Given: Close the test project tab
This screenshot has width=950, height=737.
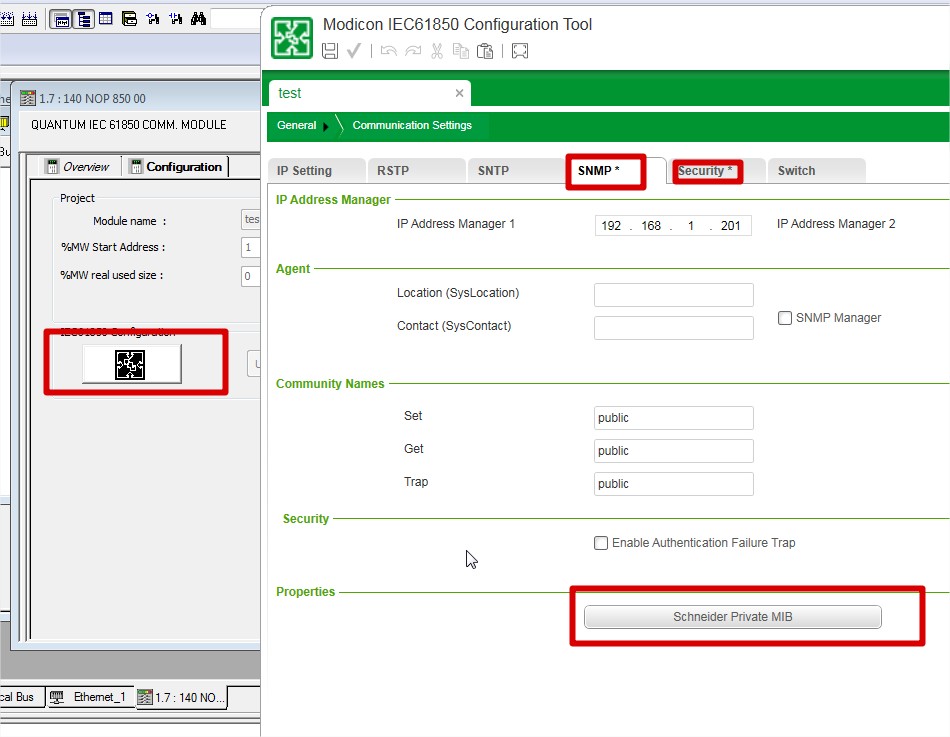Looking at the screenshot, I should coord(459,93).
